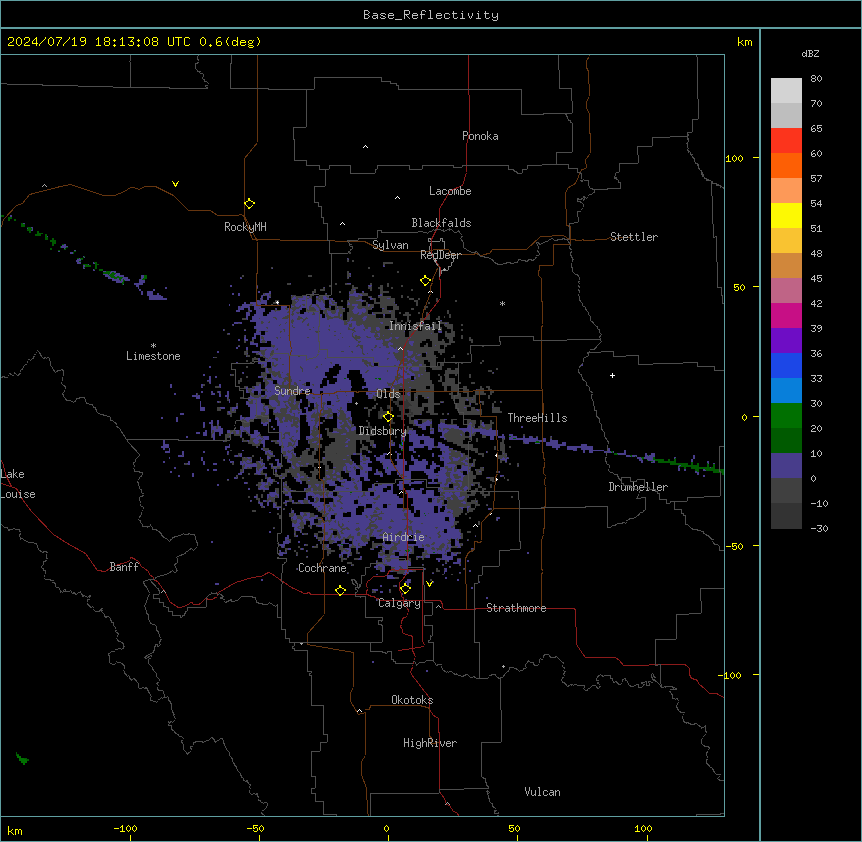The image size is (862, 842).
Task: Click the Innisfail city label
Action: coord(416,326)
